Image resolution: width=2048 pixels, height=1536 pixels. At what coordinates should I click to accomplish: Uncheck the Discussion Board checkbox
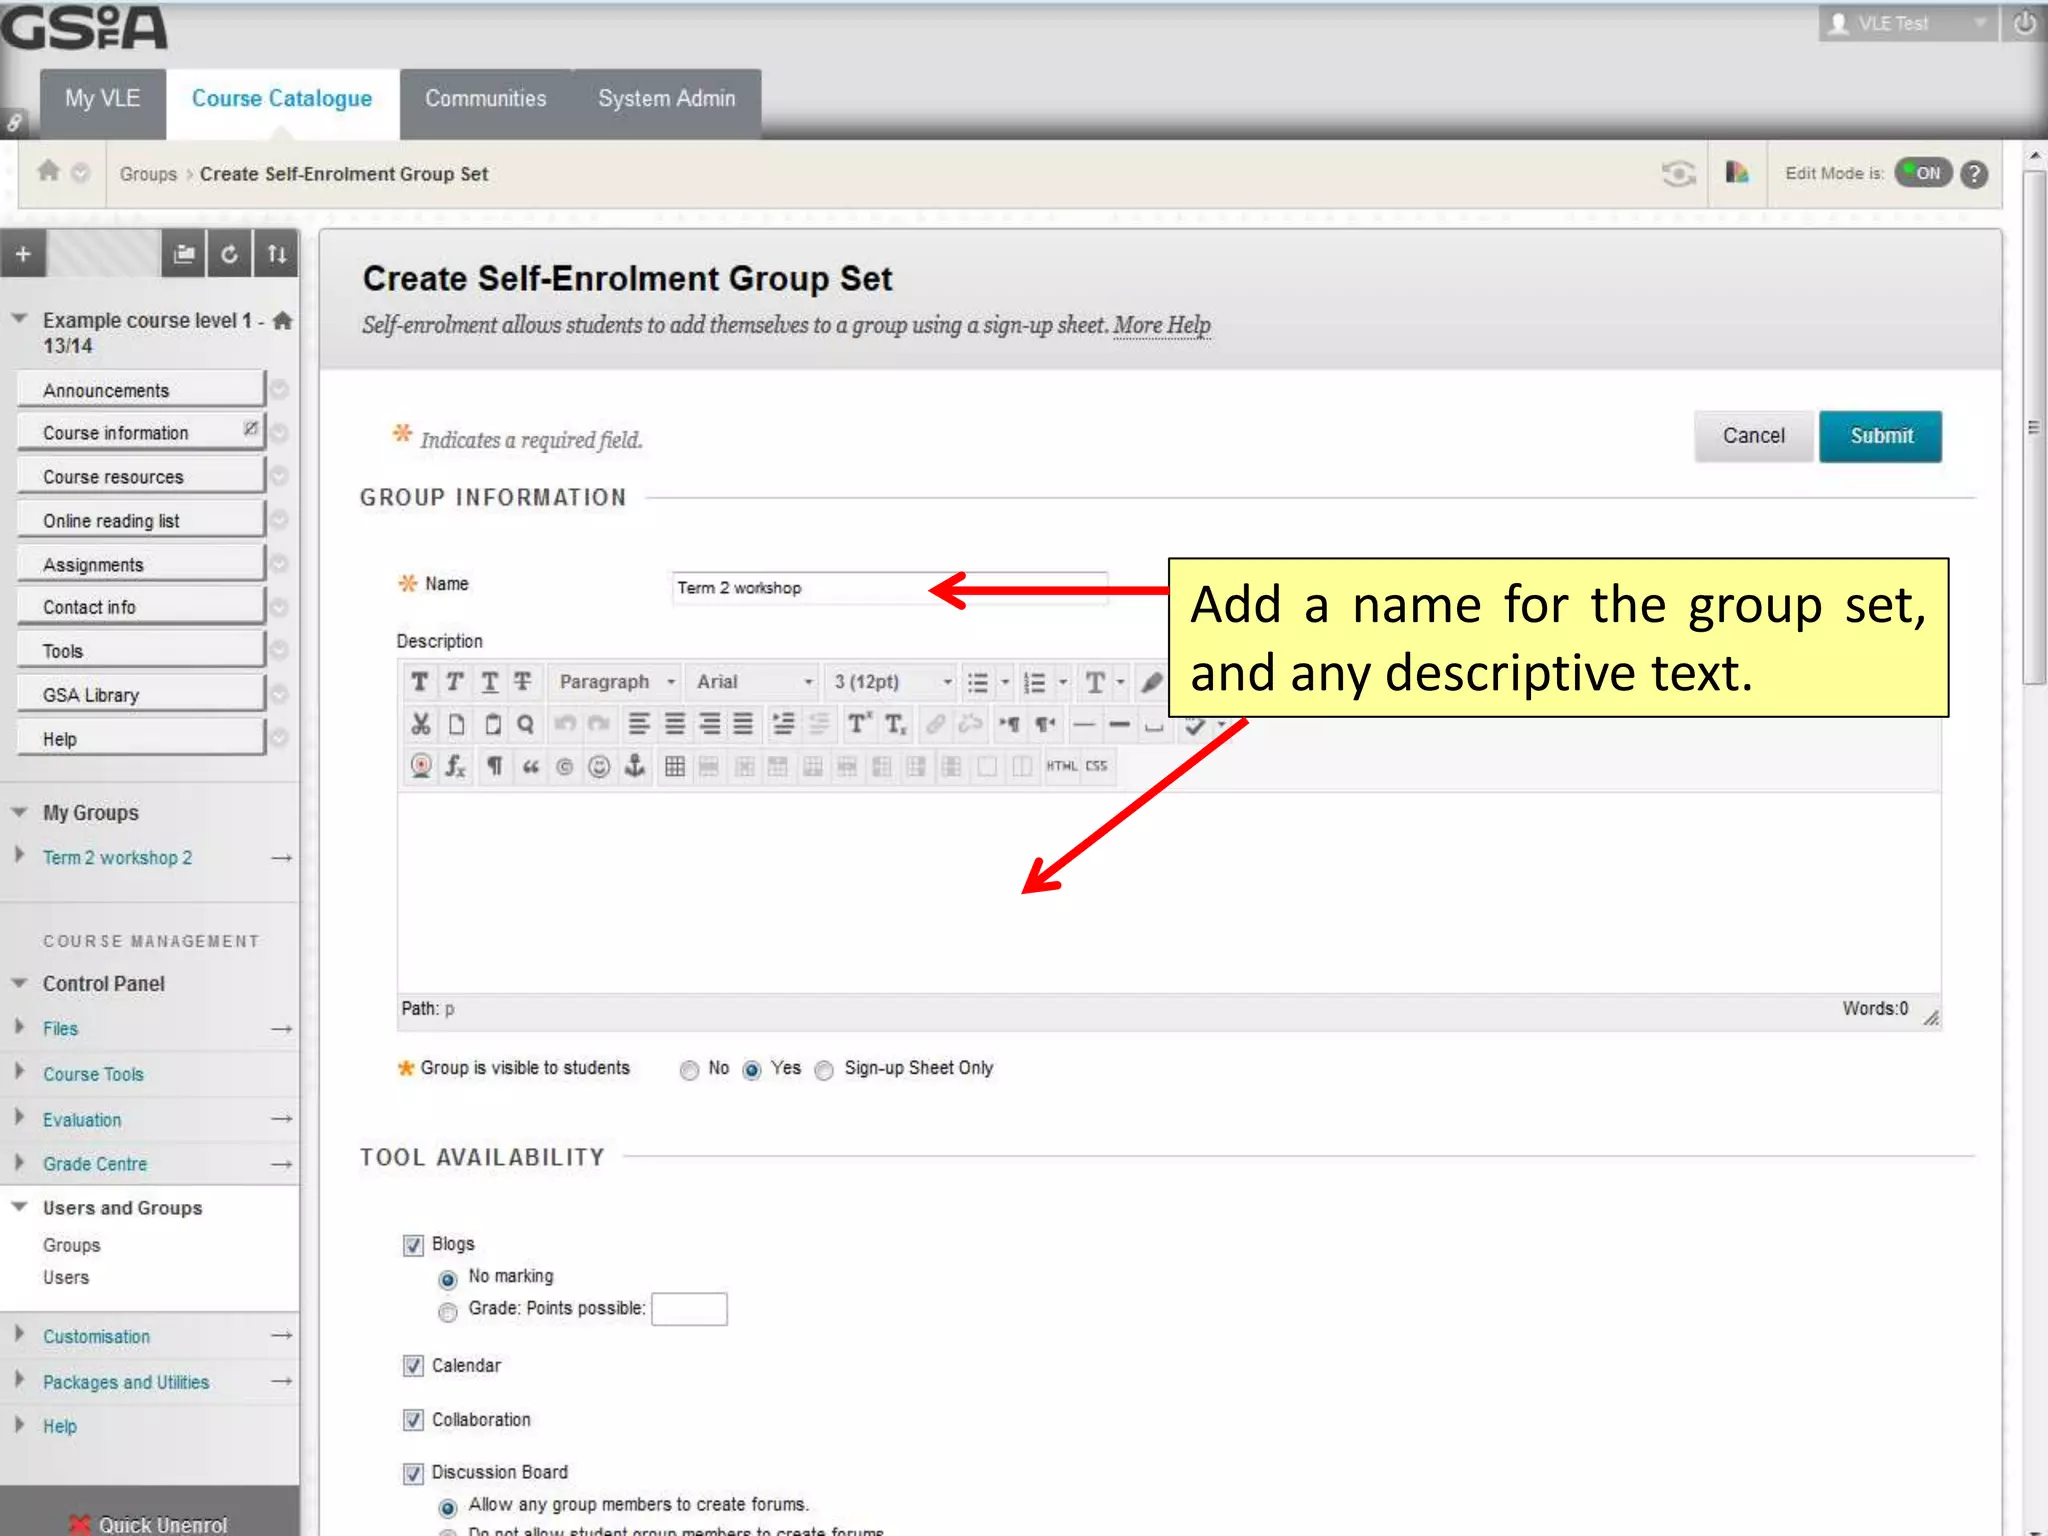pos(413,1474)
